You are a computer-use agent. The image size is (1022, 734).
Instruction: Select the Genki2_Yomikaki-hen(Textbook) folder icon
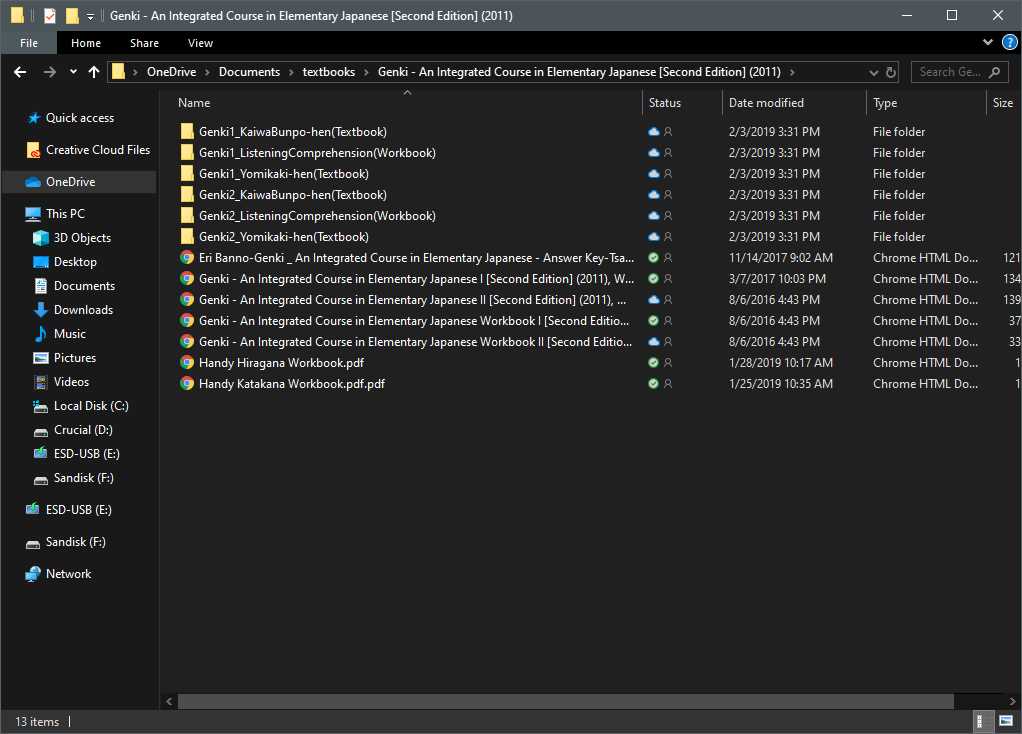[187, 237]
